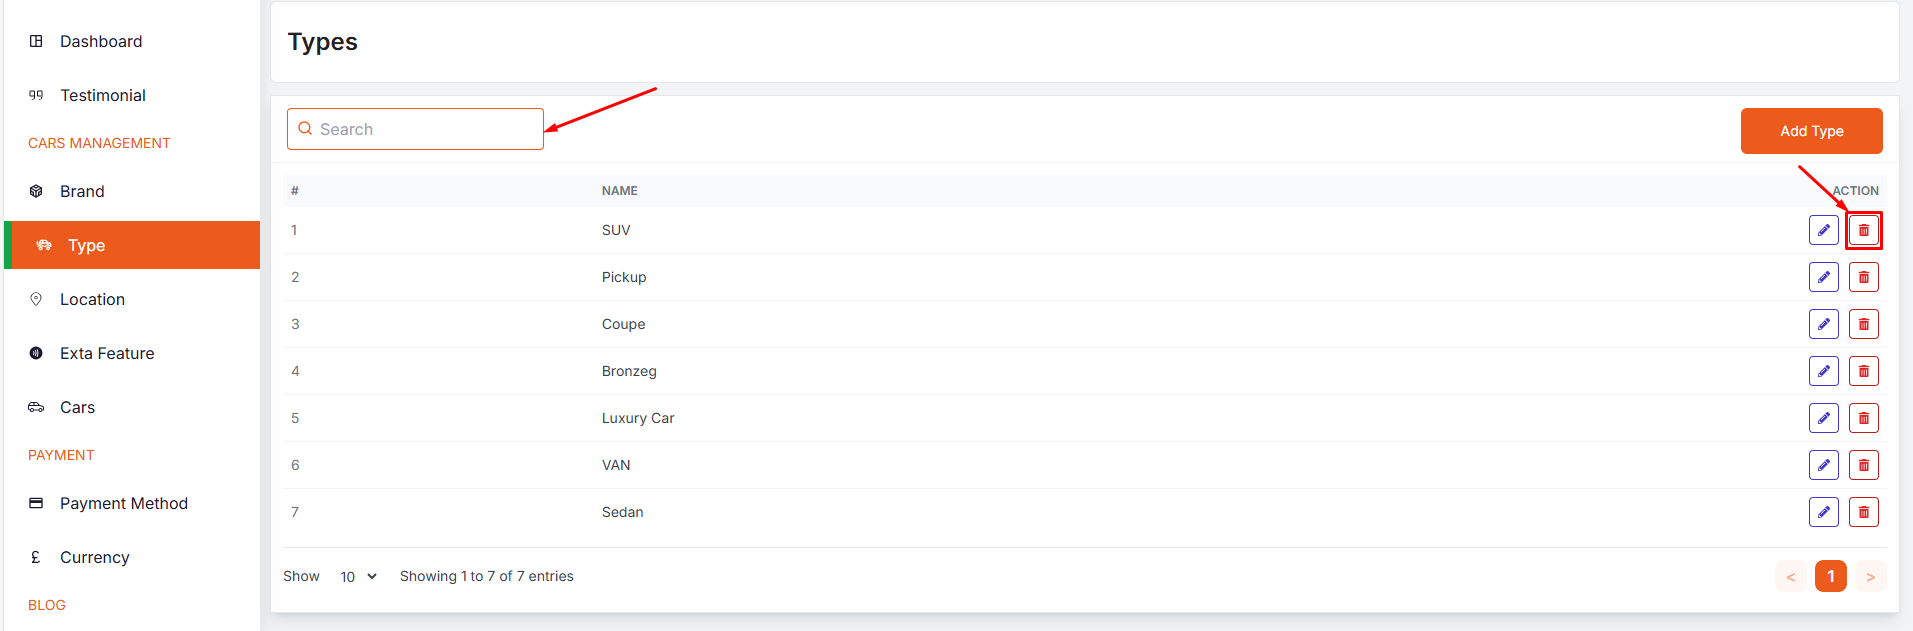Edit the Coupe type entry
The width and height of the screenshot is (1913, 631).
1823,324
